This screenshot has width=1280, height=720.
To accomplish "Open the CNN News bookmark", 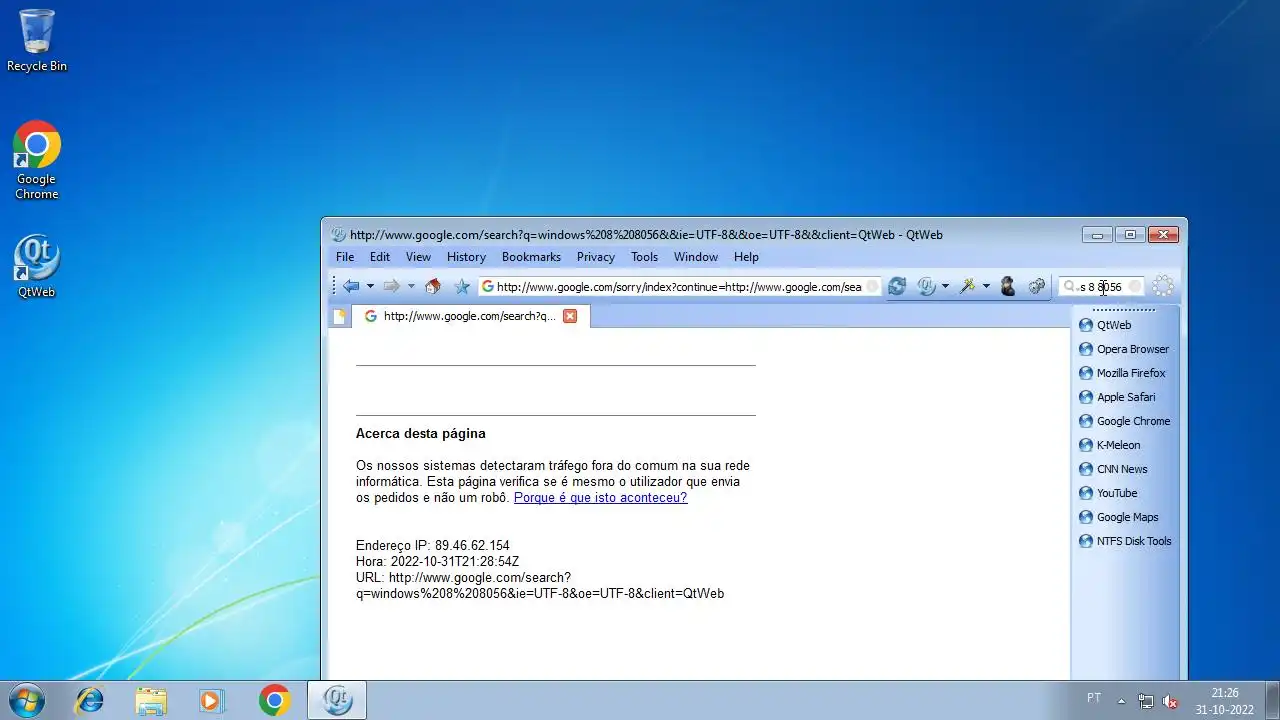I will click(1113, 469).
